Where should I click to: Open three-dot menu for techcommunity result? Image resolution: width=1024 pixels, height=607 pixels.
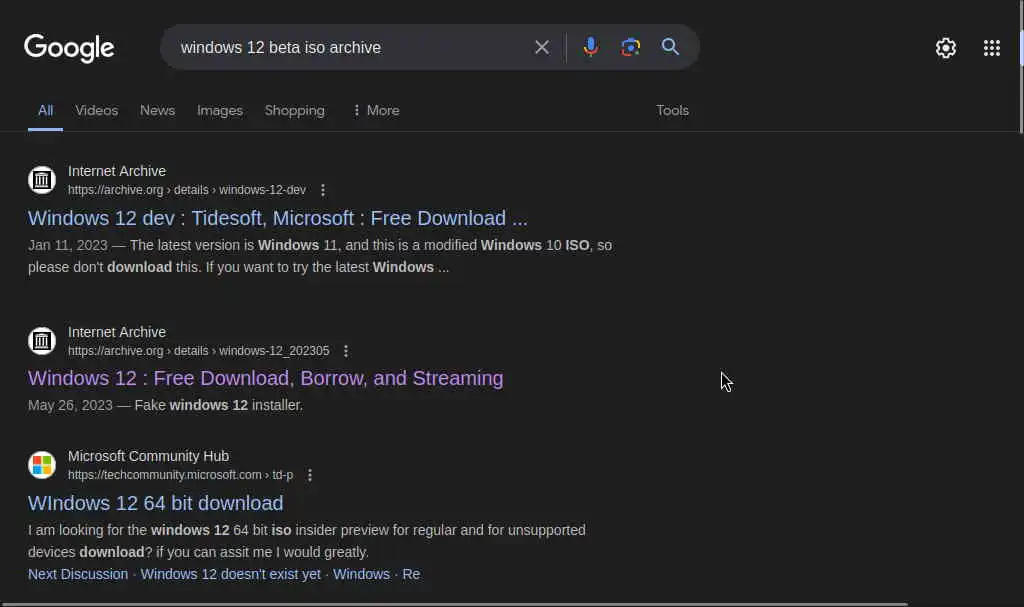coord(310,475)
